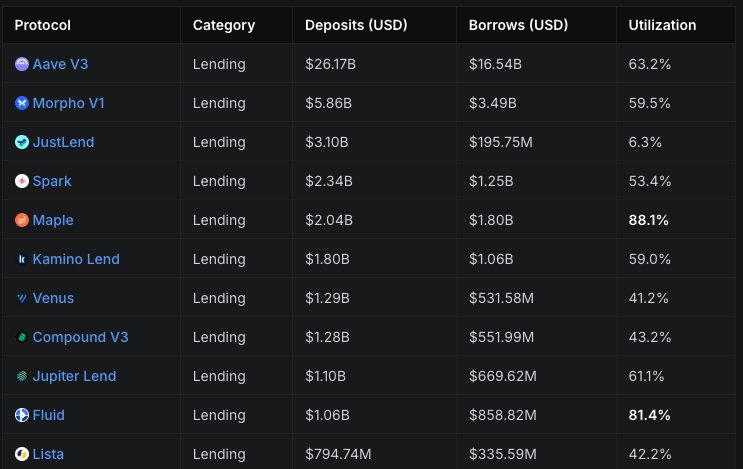Open the Compound V3 link

(80, 337)
